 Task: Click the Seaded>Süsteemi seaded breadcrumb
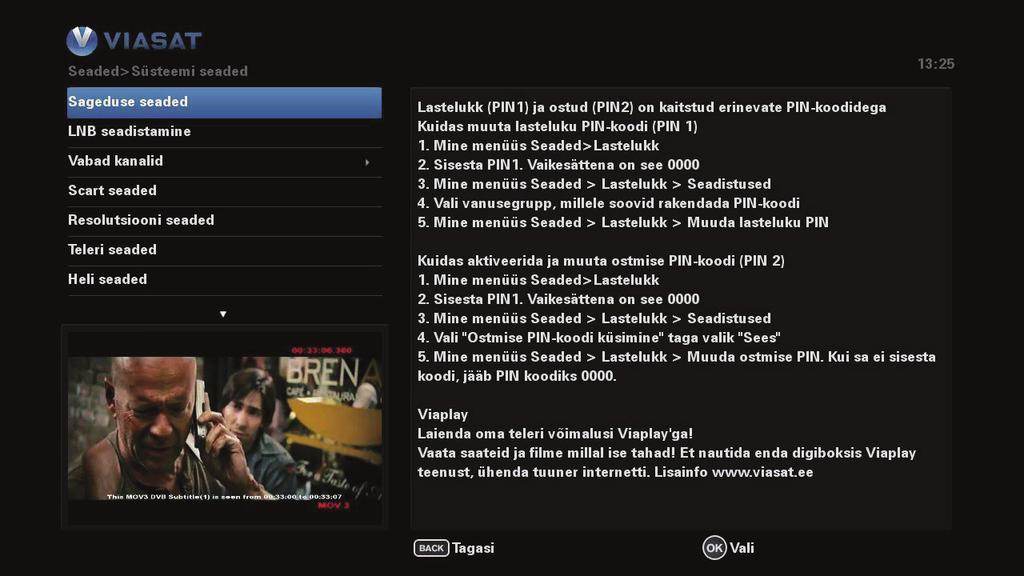(158, 71)
